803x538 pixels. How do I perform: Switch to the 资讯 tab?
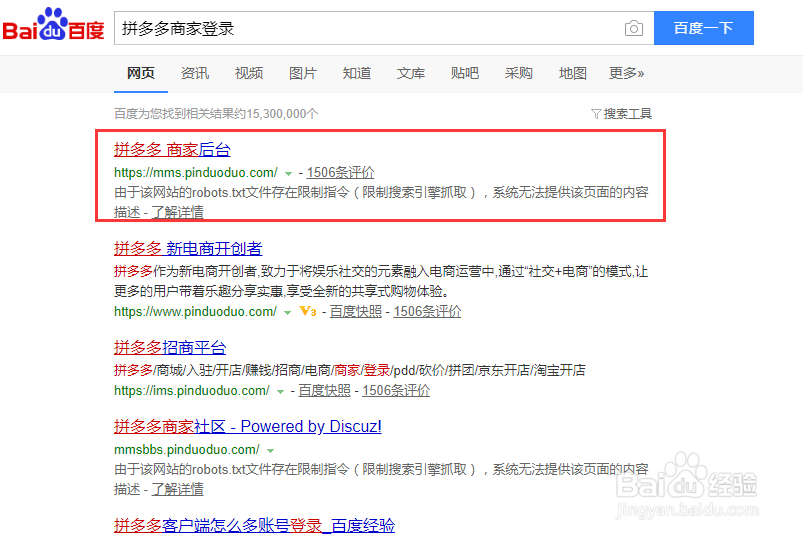(x=195, y=73)
